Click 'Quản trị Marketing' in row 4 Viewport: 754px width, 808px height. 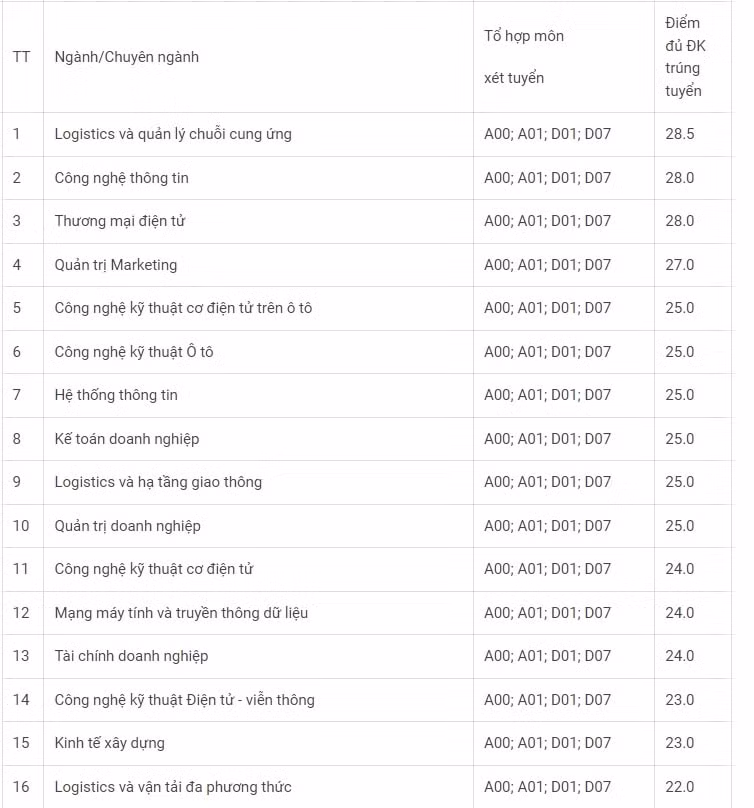click(x=116, y=265)
